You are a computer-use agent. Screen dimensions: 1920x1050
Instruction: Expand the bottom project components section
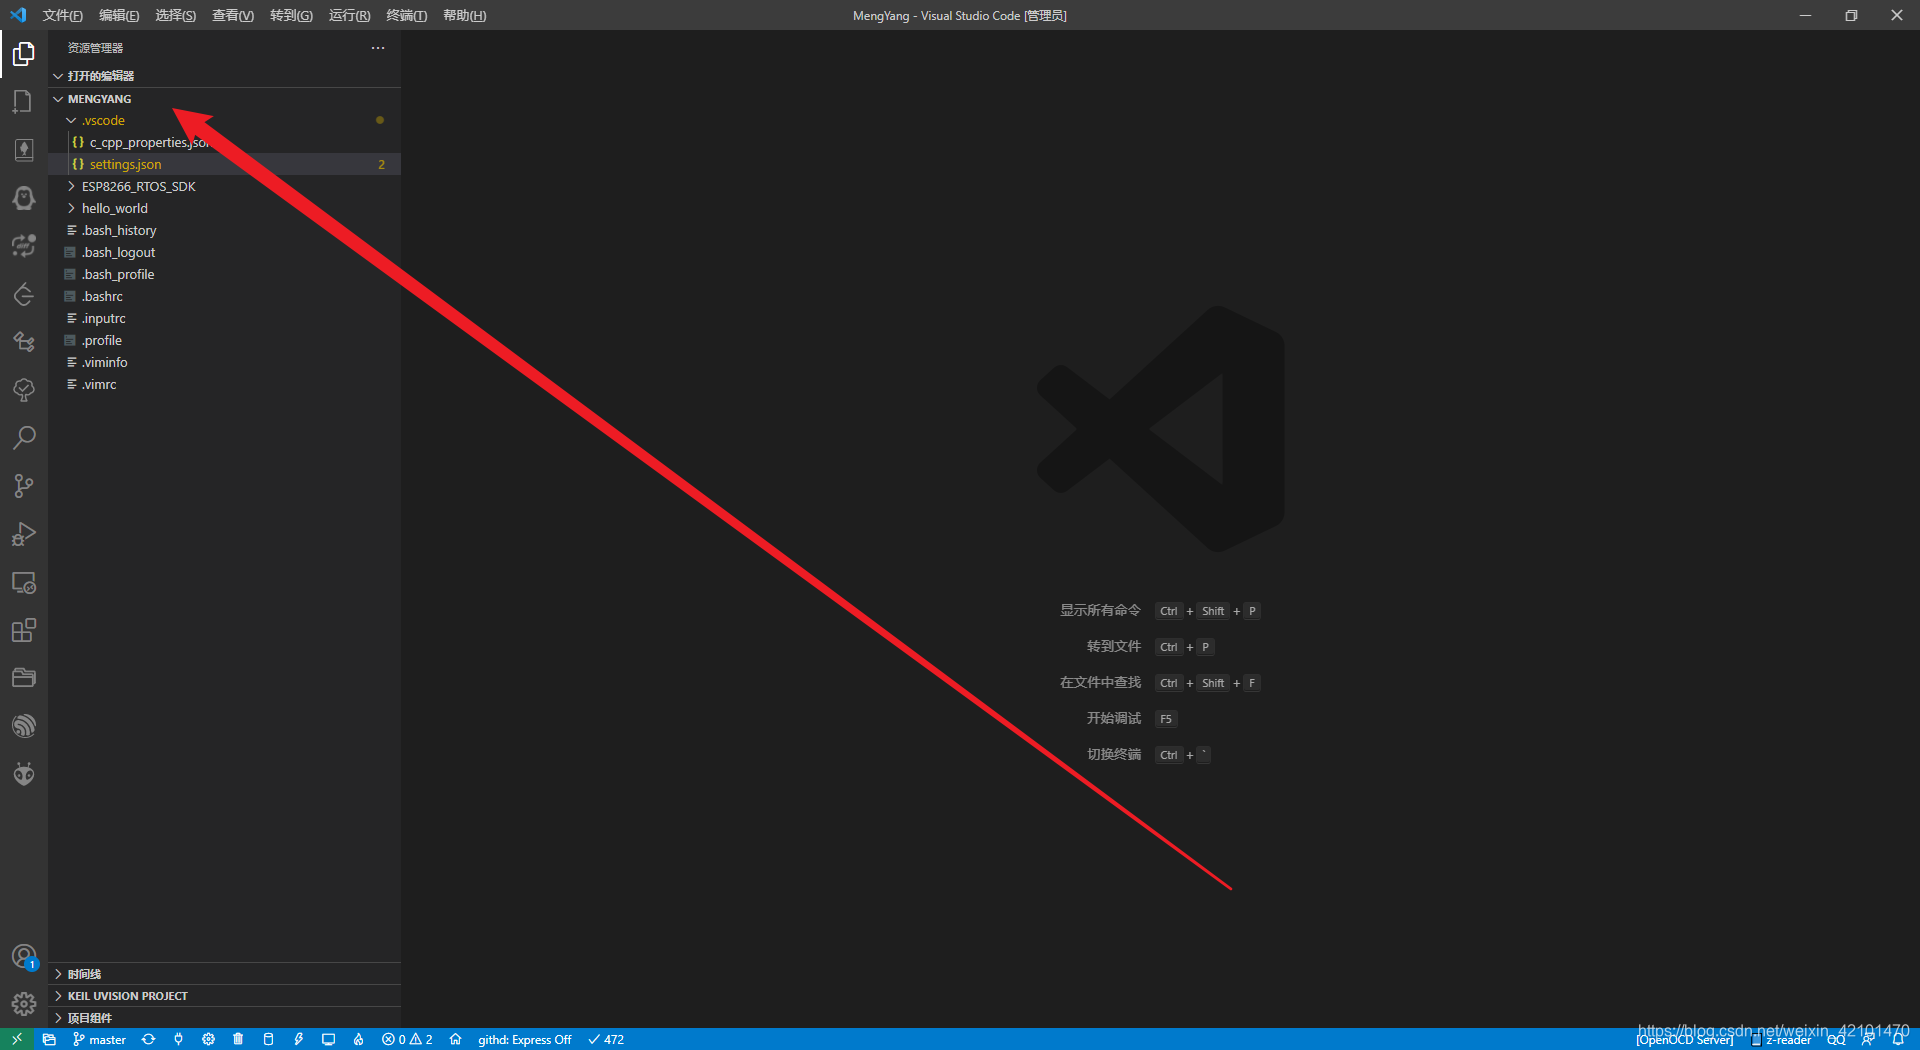[224, 1018]
